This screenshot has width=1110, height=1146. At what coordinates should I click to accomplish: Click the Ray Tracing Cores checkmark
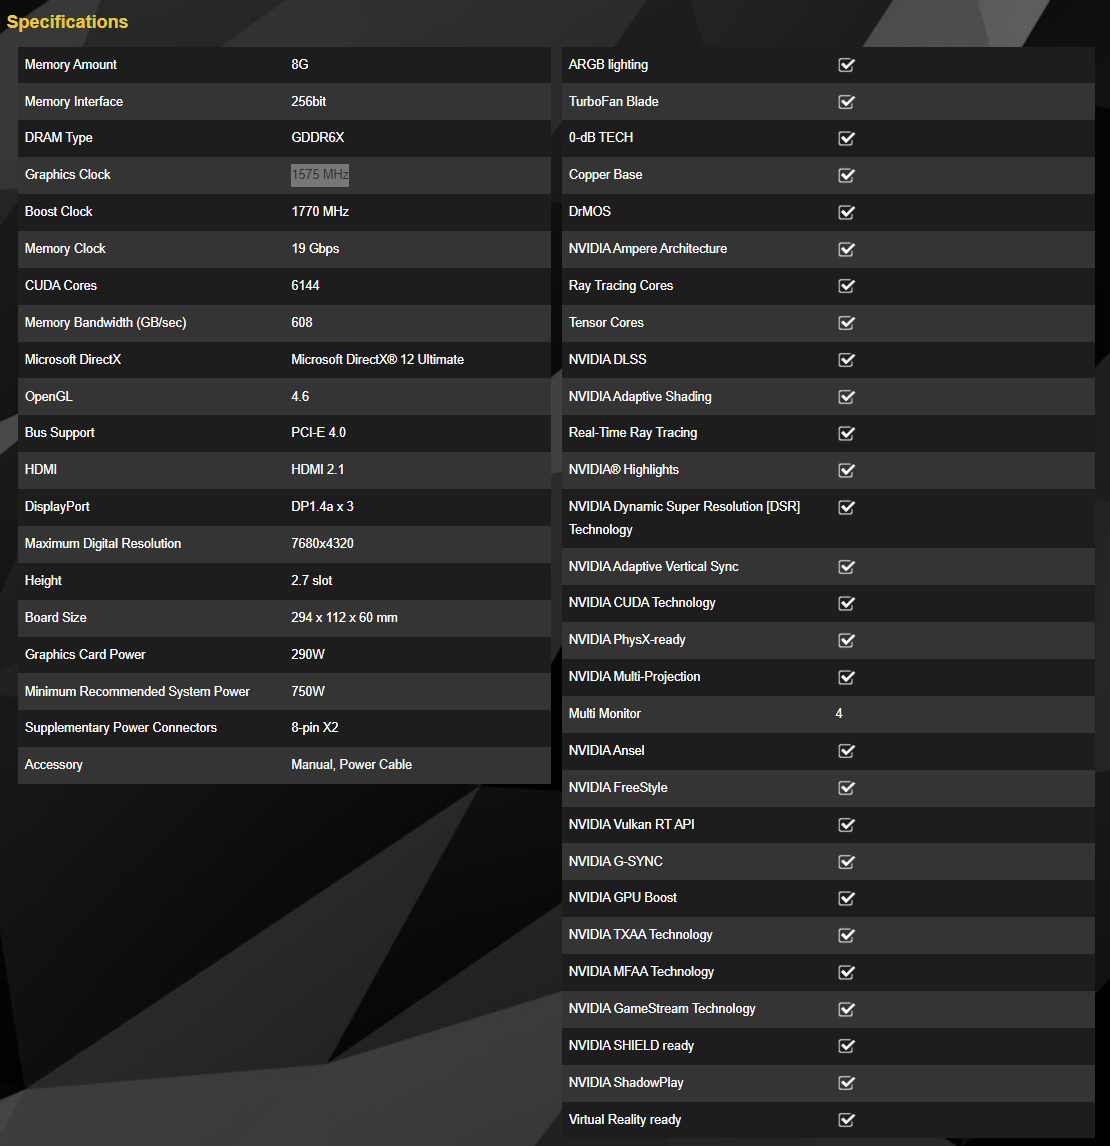[846, 286]
